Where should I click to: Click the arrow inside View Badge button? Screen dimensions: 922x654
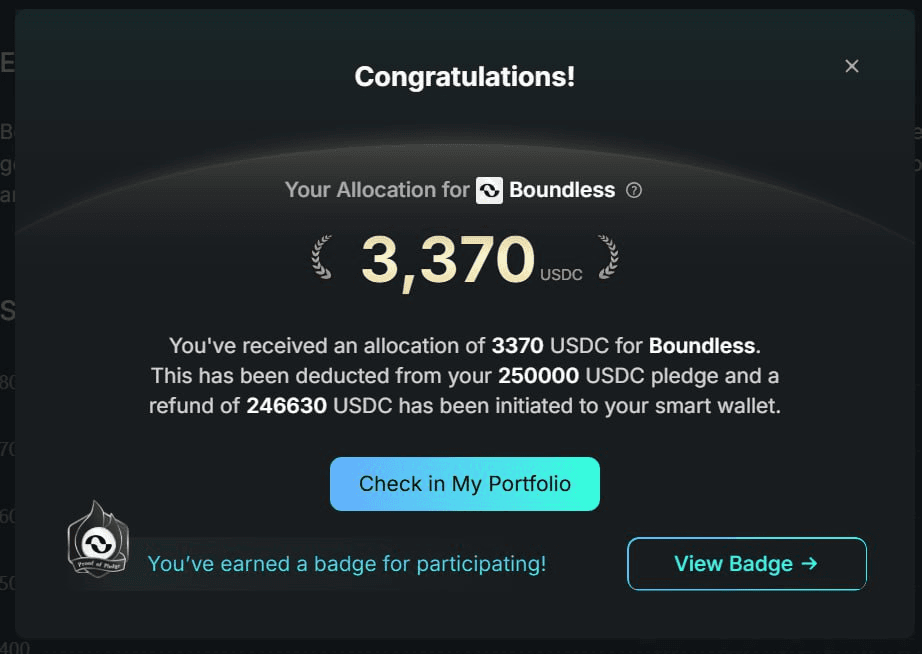[x=810, y=563]
